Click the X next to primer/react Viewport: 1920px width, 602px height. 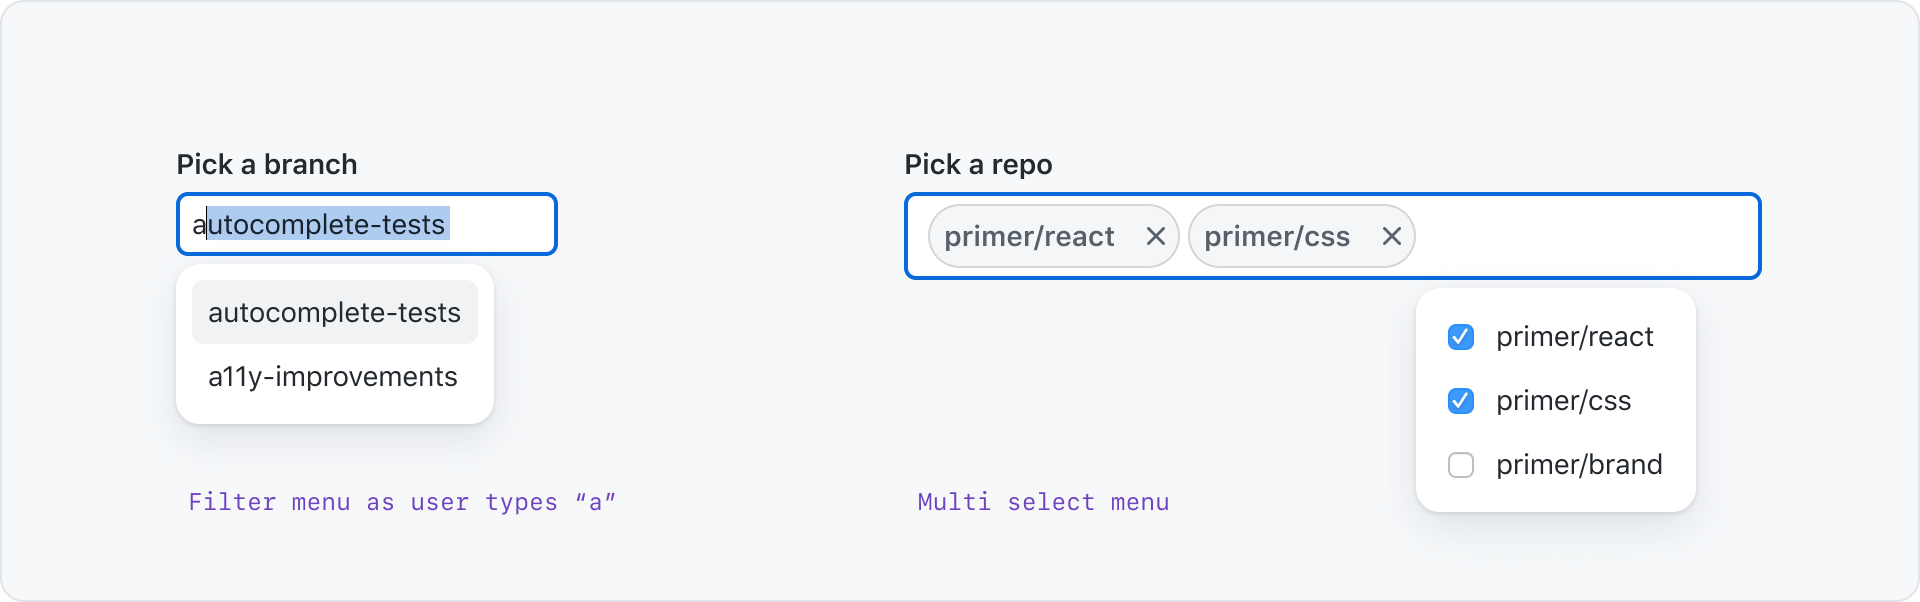[x=1157, y=237]
